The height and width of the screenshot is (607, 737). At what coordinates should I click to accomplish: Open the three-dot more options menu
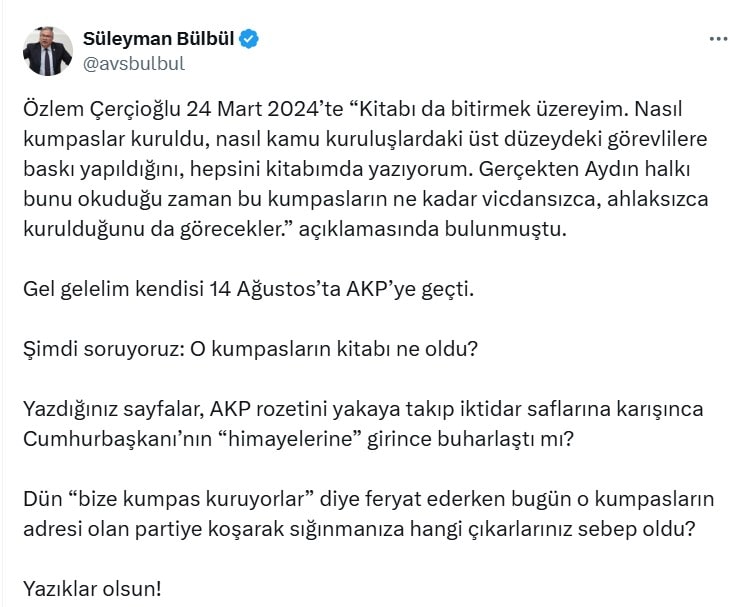tap(718, 39)
